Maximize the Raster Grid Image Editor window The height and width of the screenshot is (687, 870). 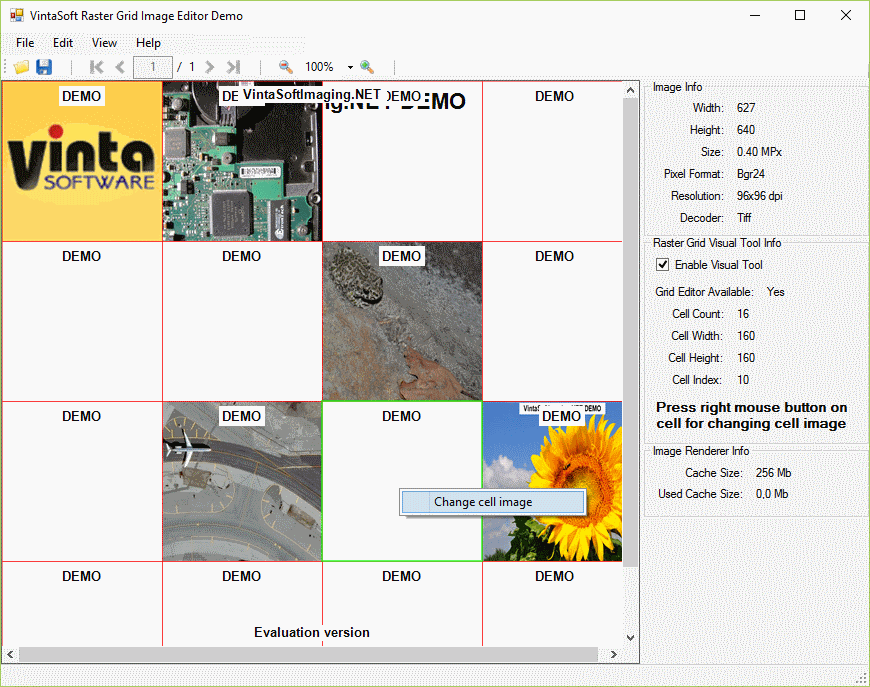pos(800,15)
